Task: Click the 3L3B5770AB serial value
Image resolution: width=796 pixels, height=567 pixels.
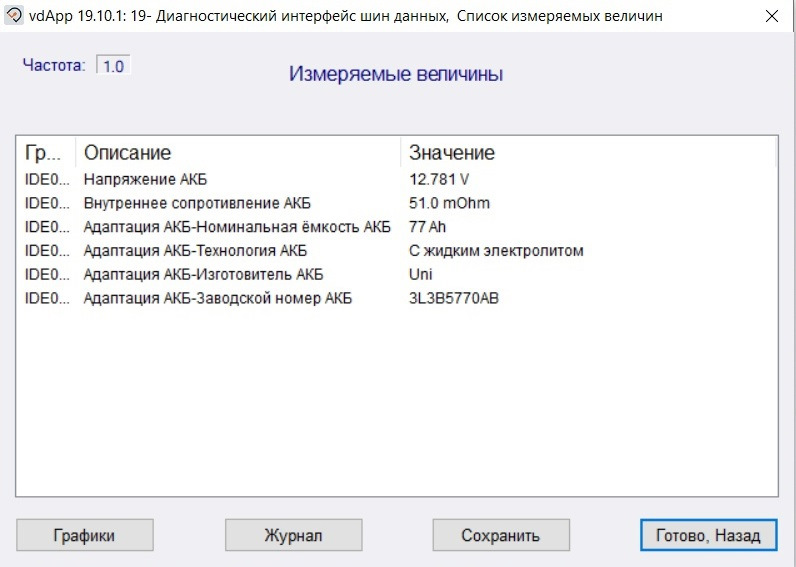Action: 454,298
